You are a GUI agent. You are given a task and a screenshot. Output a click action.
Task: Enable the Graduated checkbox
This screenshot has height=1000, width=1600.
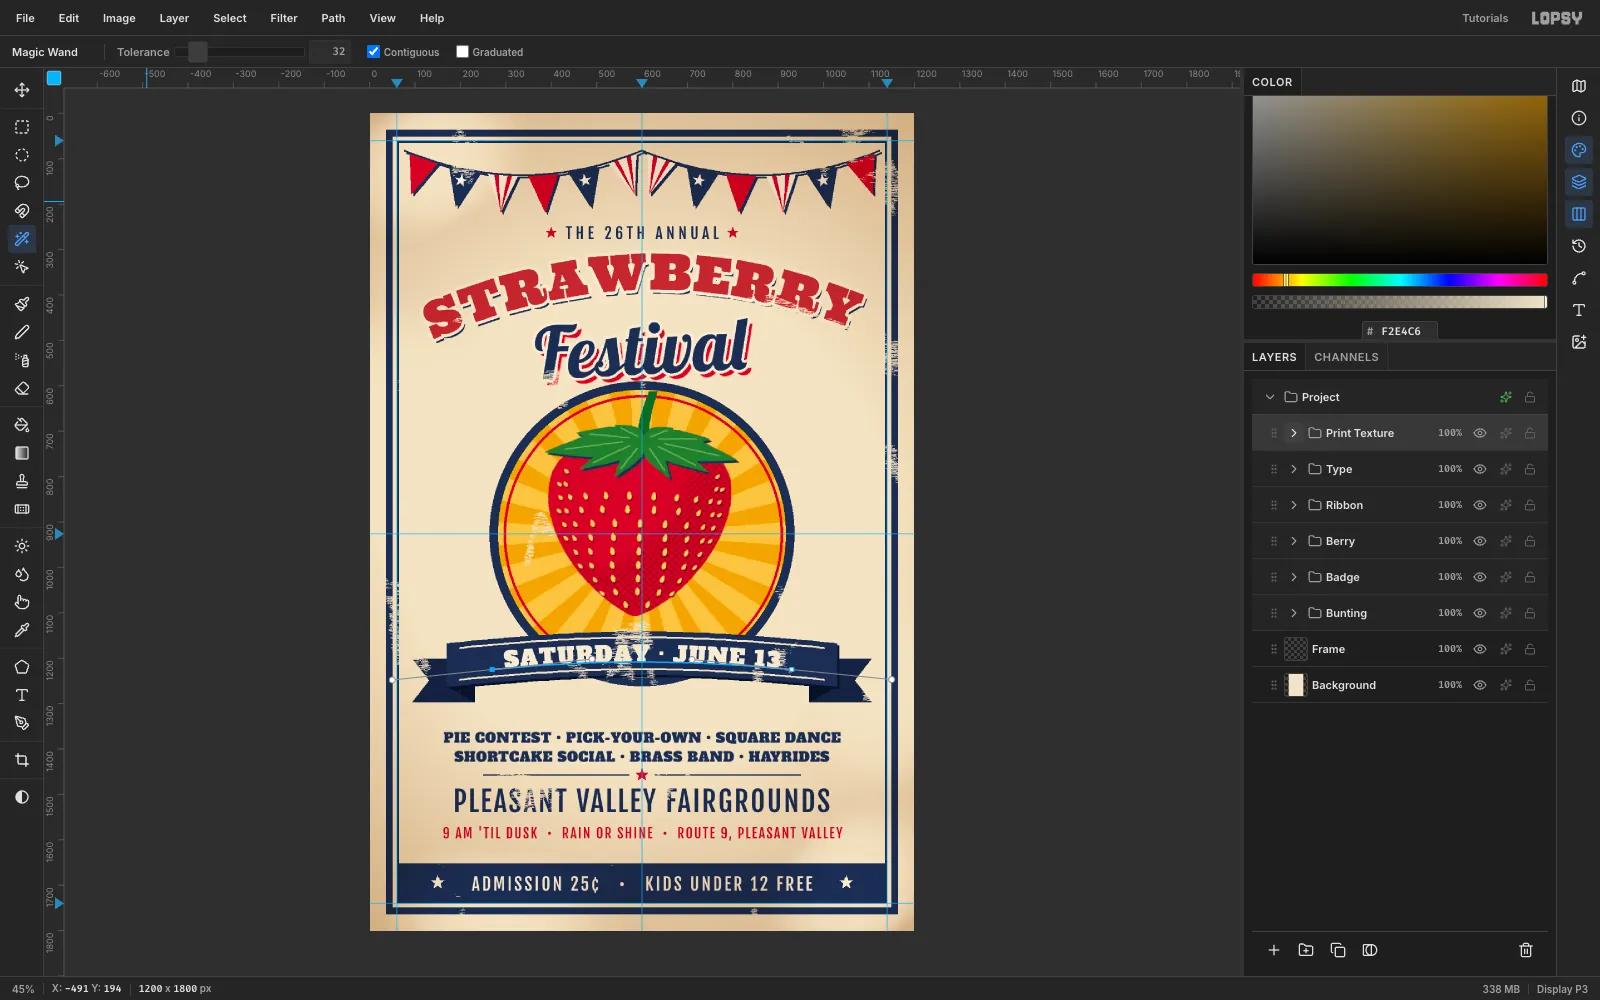pos(462,52)
